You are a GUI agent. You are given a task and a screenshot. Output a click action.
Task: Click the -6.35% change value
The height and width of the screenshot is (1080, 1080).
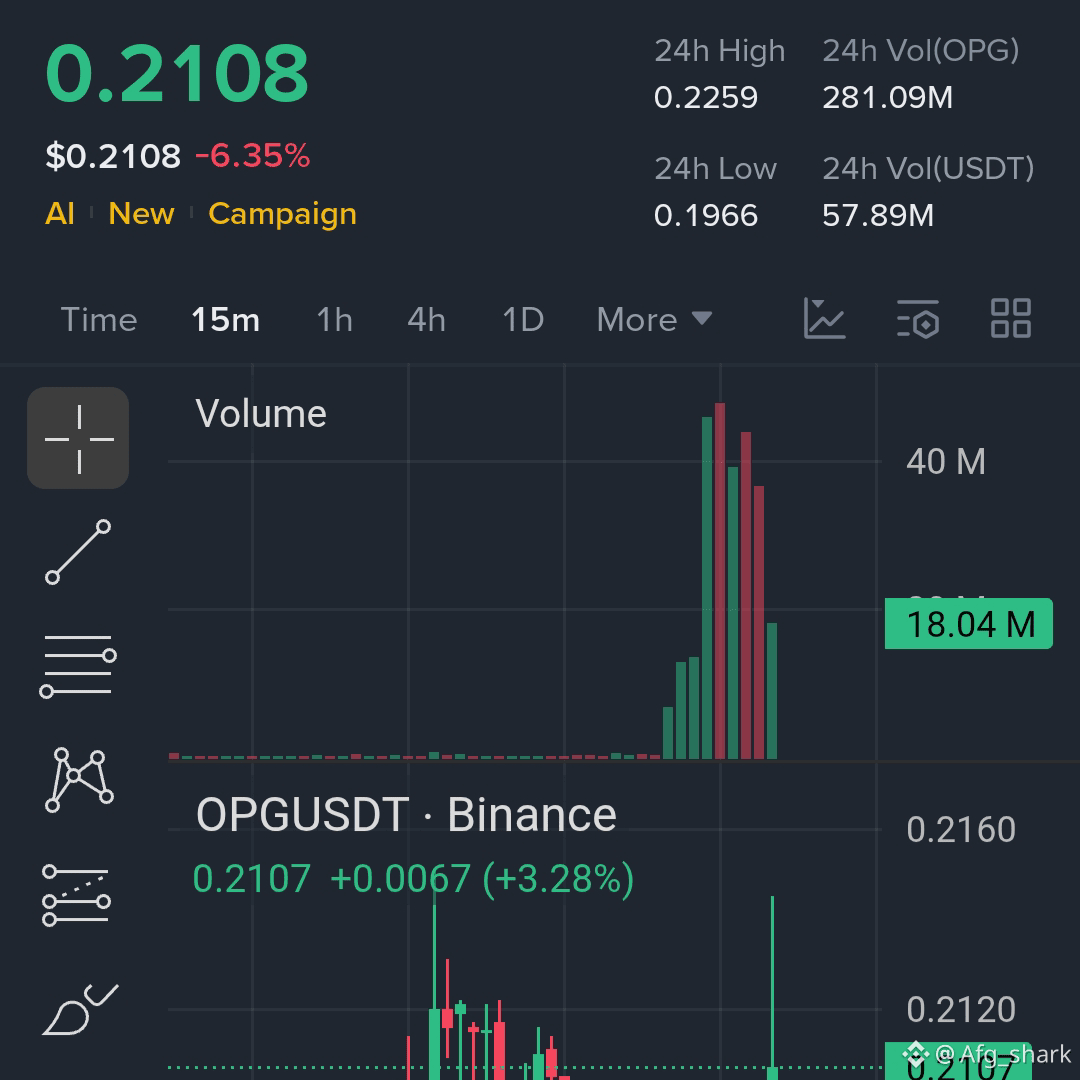coord(253,156)
